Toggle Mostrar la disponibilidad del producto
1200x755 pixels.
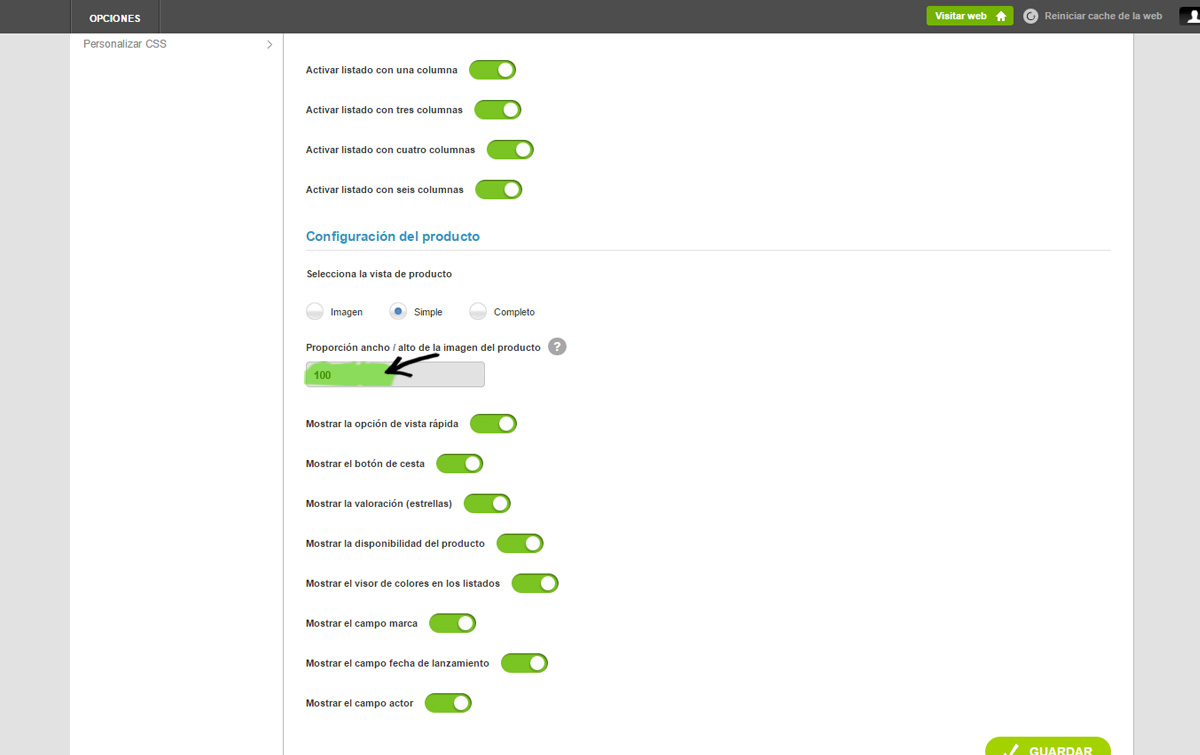click(x=520, y=544)
